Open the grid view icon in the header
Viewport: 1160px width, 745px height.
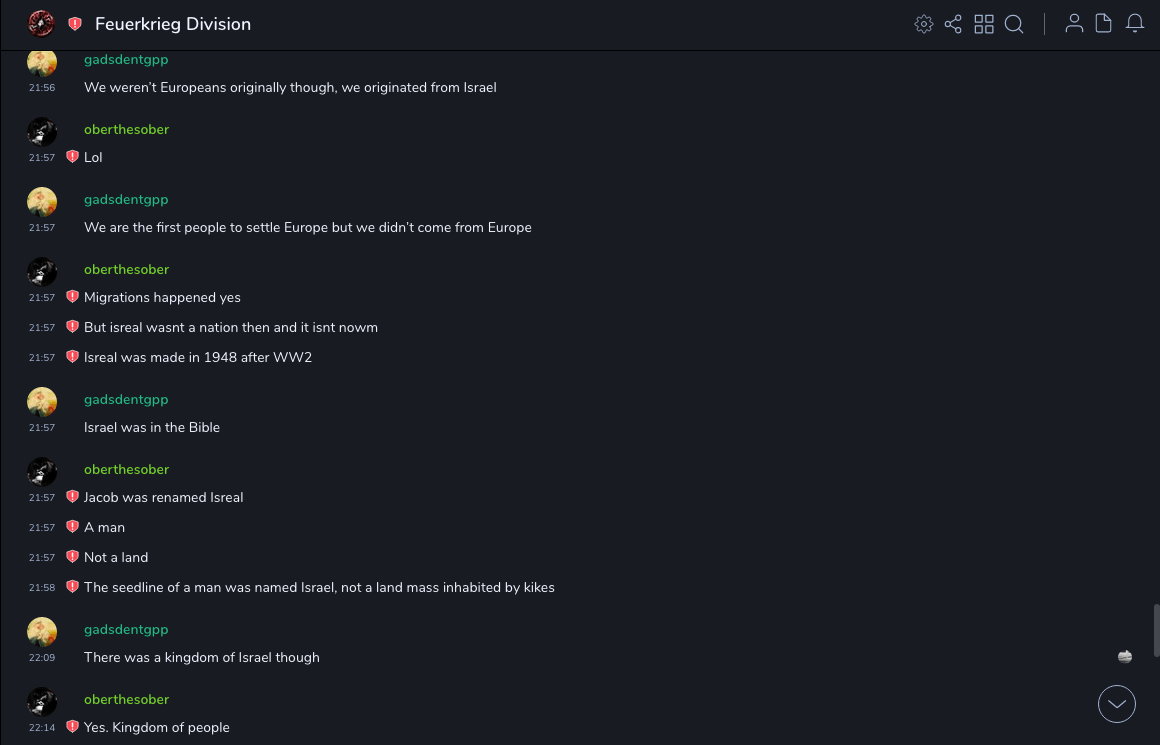tap(984, 24)
